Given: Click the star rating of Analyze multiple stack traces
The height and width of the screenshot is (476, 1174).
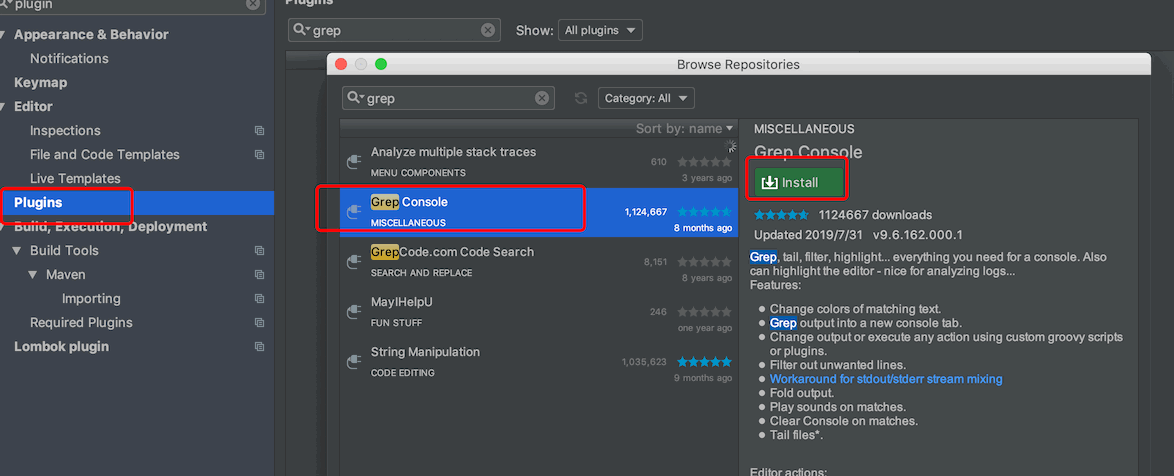Looking at the screenshot, I should [705, 162].
